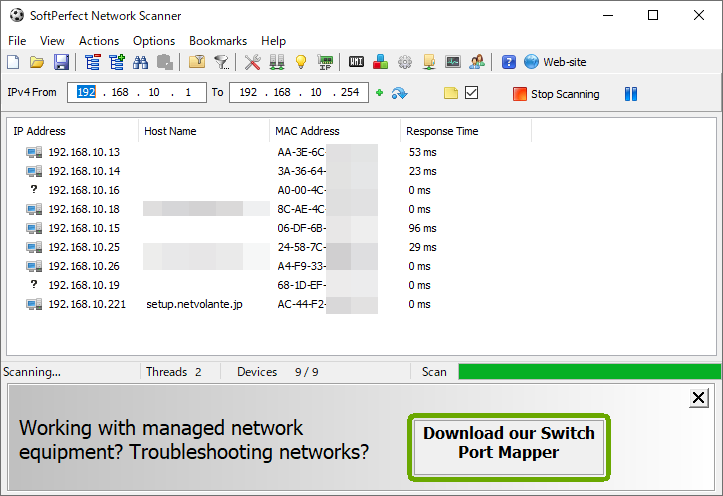Viewport: 723px width, 496px height.
Task: Click Download our Switch Port Mapper button
Action: [509, 447]
